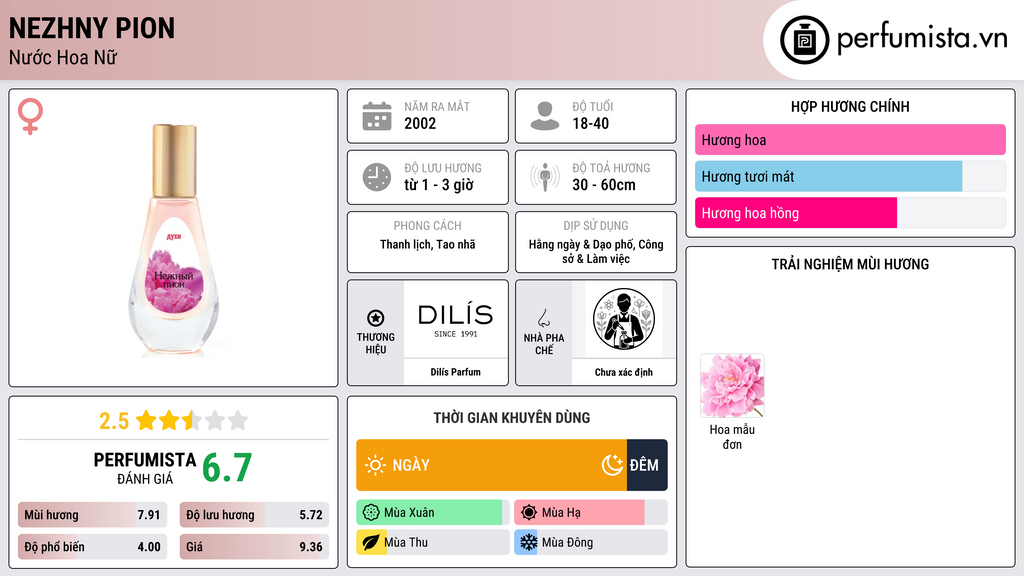Screen dimensions: 1024x576
Task: Click the Chưa xác định perfumer label
Action: [624, 372]
